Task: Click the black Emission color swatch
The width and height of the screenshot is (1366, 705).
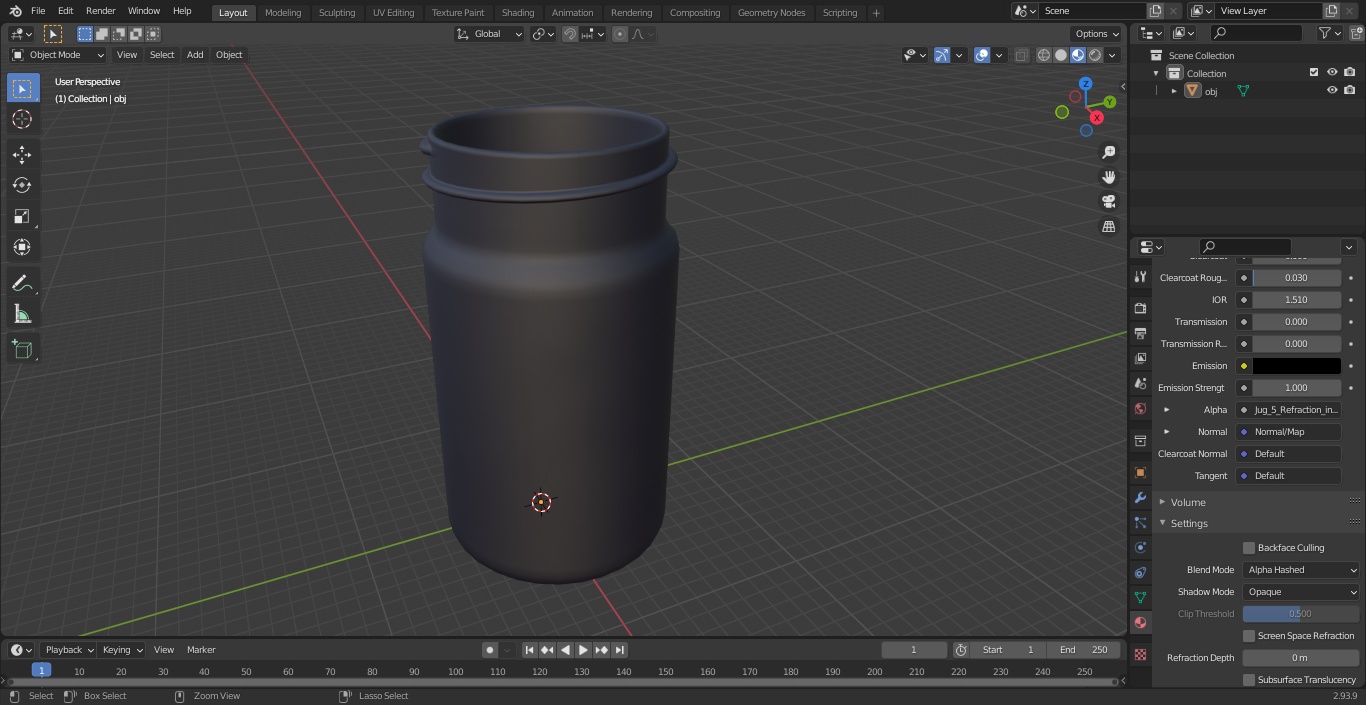Action: click(1296, 366)
